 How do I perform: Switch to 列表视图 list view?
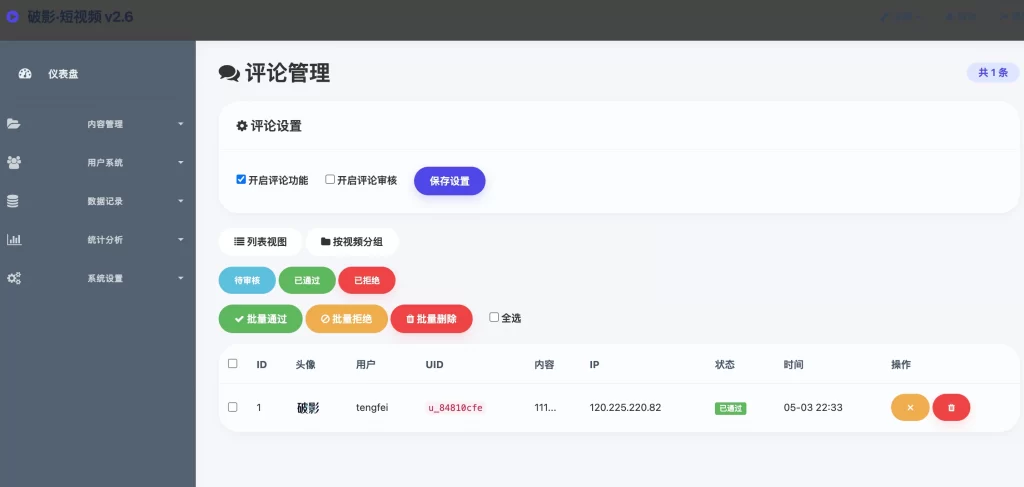coord(260,242)
